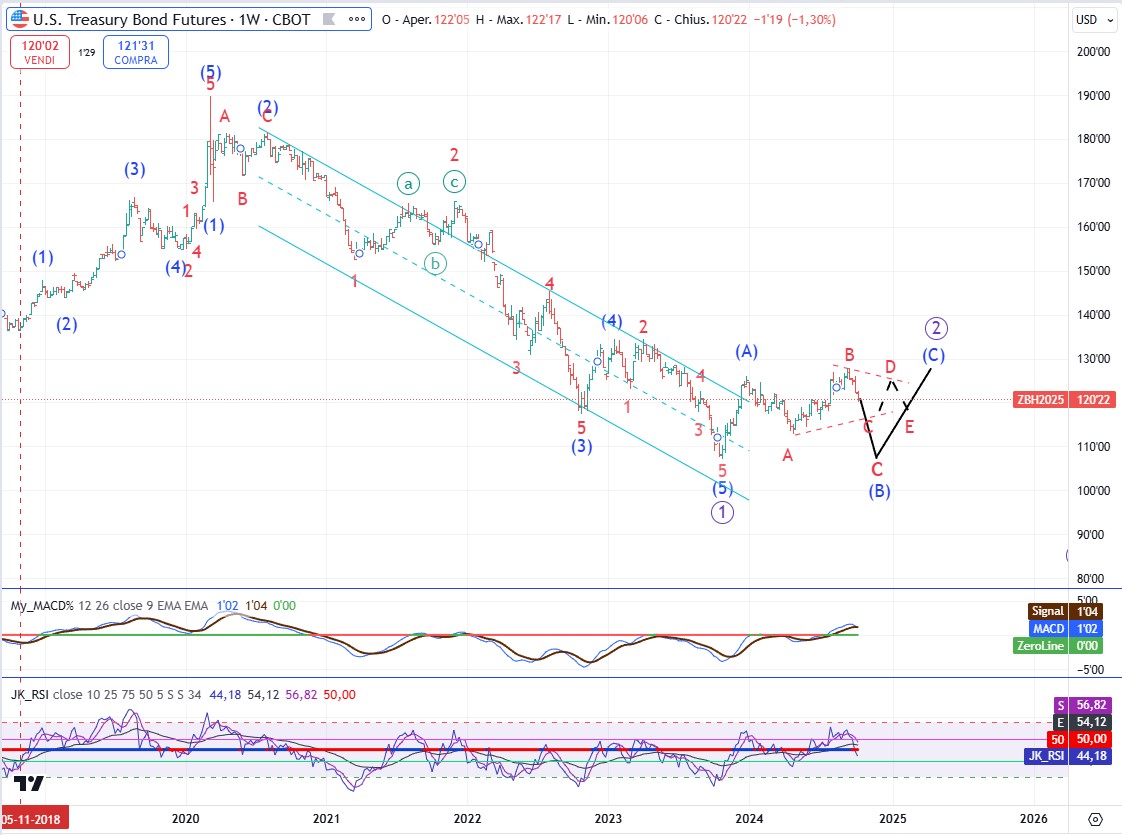Click the ZBH2025 contract price label
1122x835 pixels.
pos(1040,399)
